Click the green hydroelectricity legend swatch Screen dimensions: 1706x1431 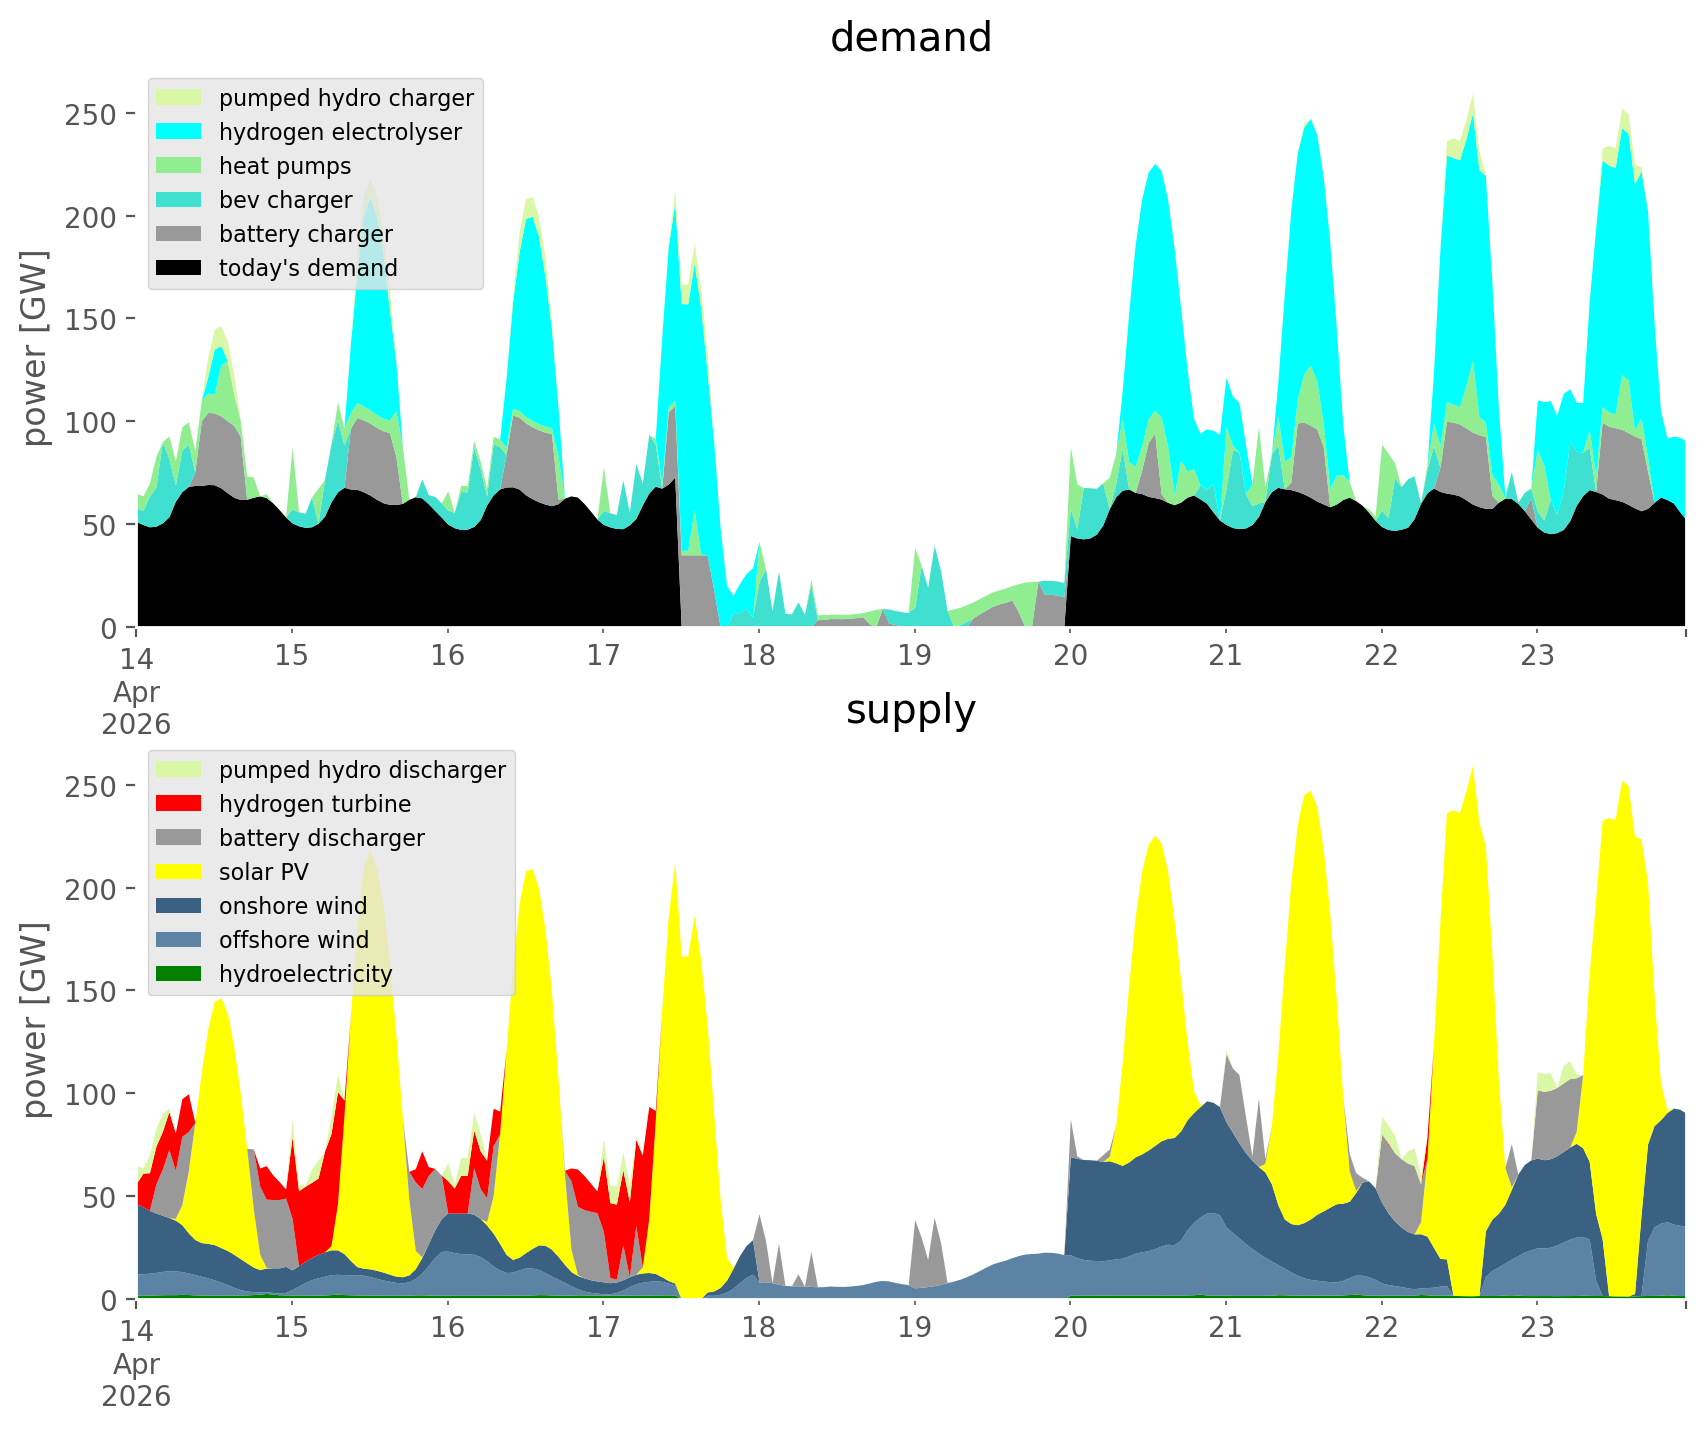click(180, 974)
